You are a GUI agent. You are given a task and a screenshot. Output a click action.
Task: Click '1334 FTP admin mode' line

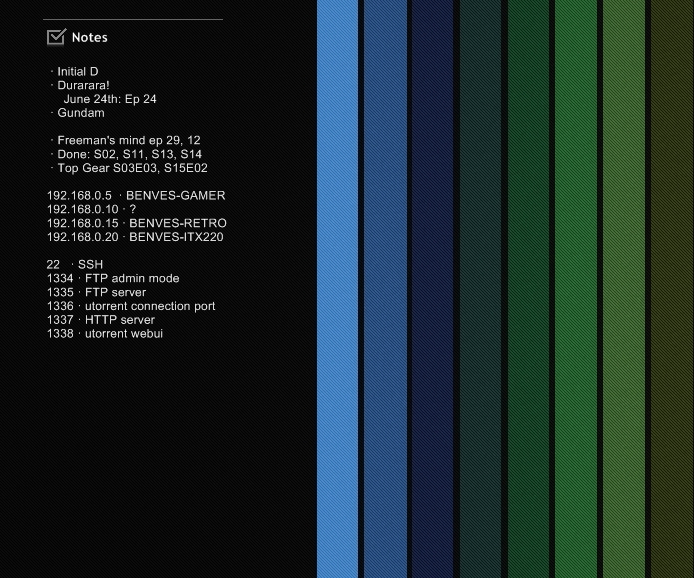(113, 278)
